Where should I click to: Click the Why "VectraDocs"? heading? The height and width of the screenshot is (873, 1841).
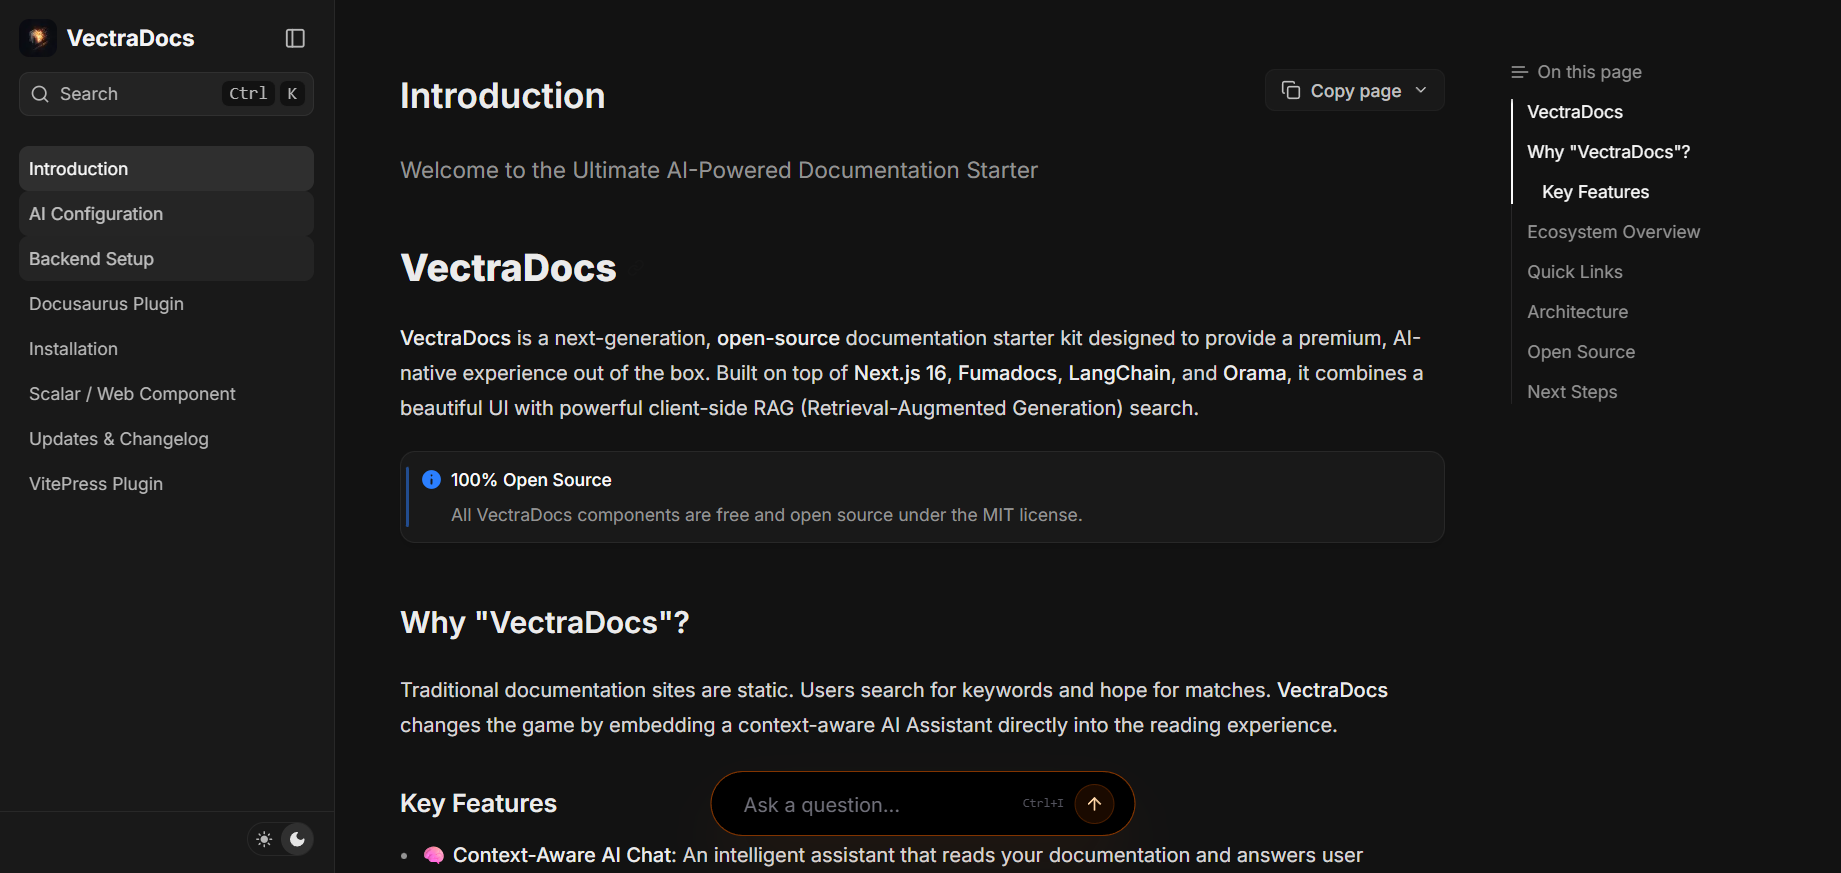tap(545, 623)
